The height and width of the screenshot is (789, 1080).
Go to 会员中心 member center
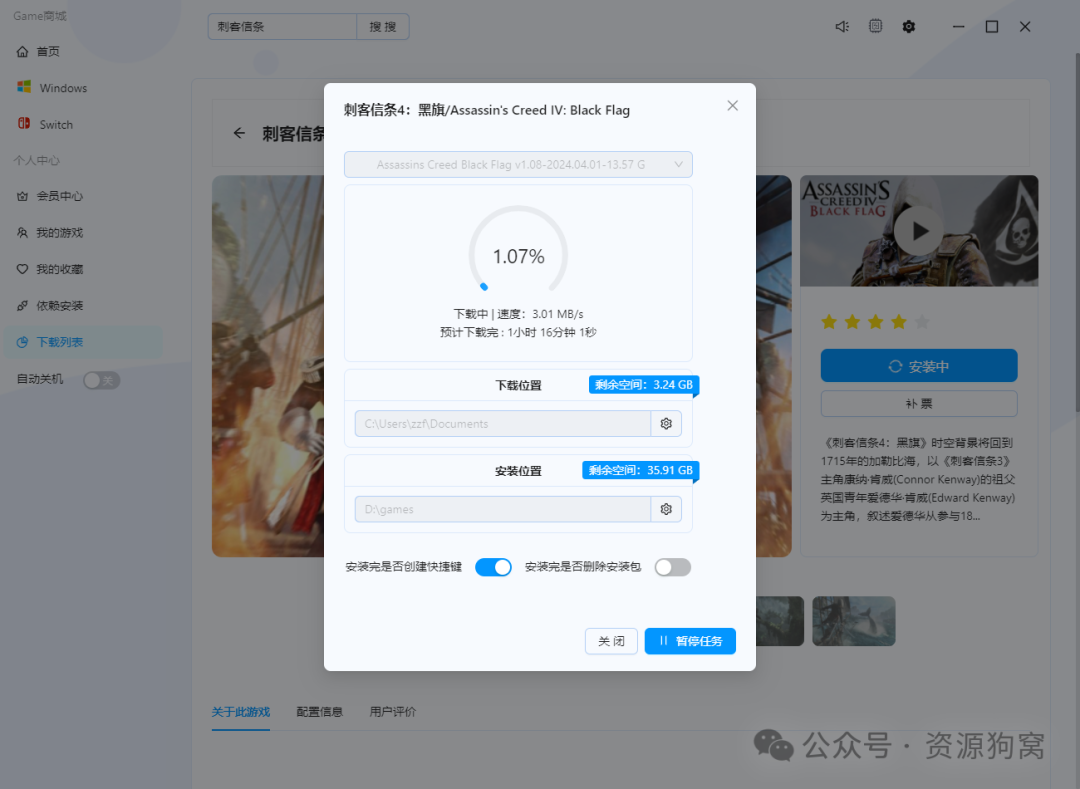50,196
